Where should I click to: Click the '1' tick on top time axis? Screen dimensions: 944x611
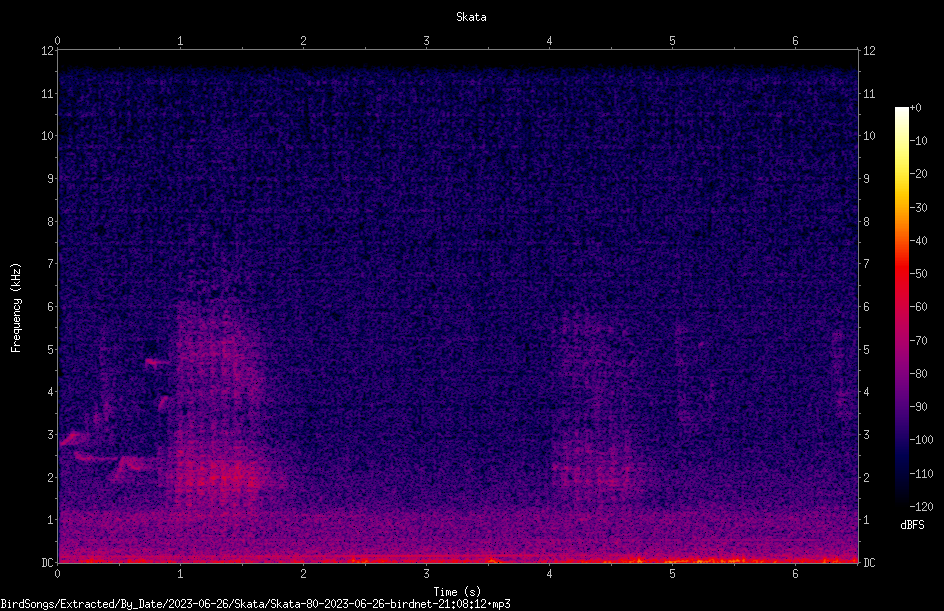[180, 41]
